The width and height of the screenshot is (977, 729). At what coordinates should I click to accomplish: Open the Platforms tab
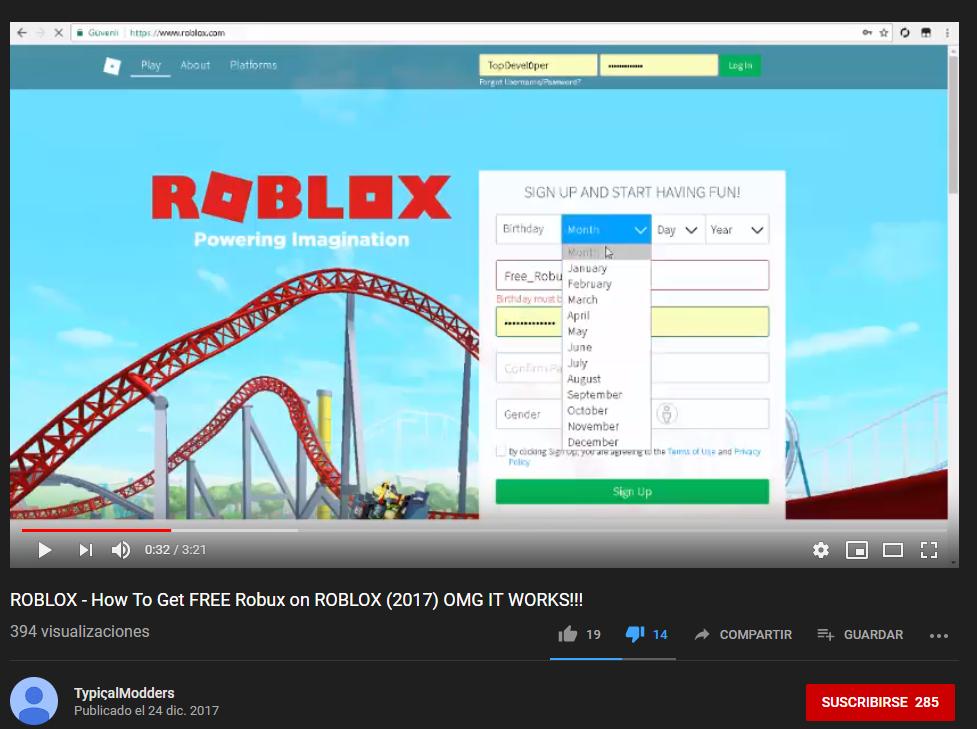point(253,65)
